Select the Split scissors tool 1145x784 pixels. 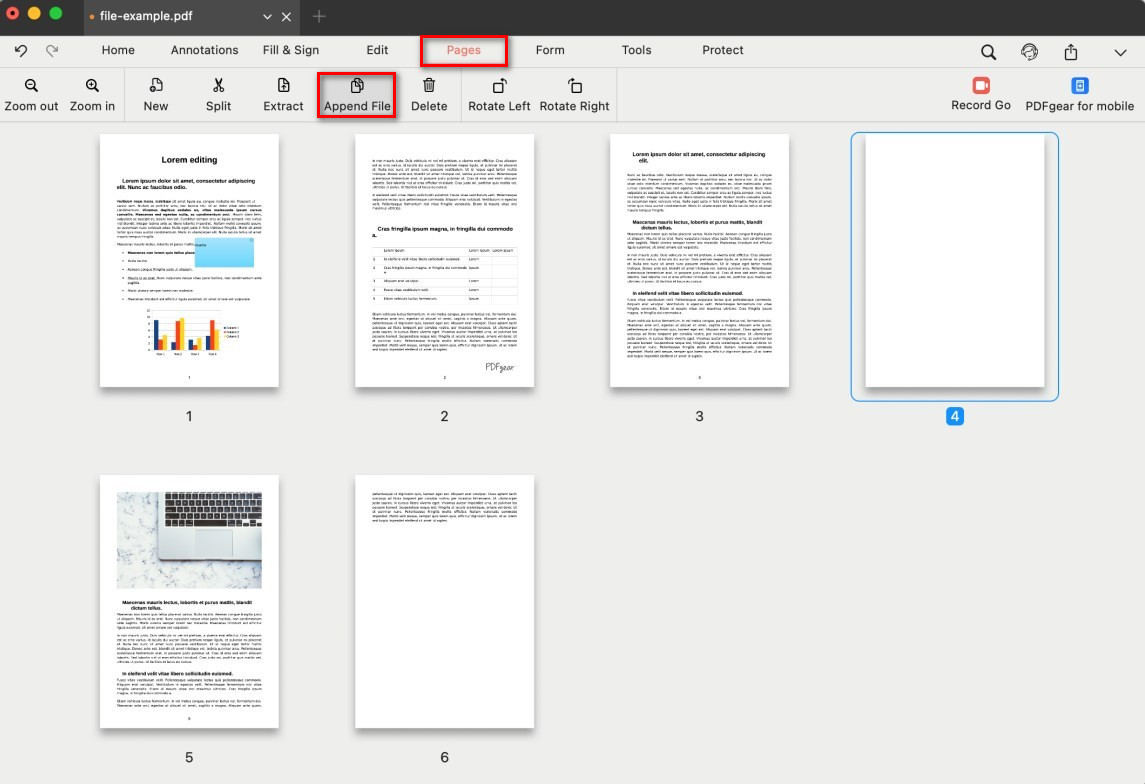coord(218,87)
